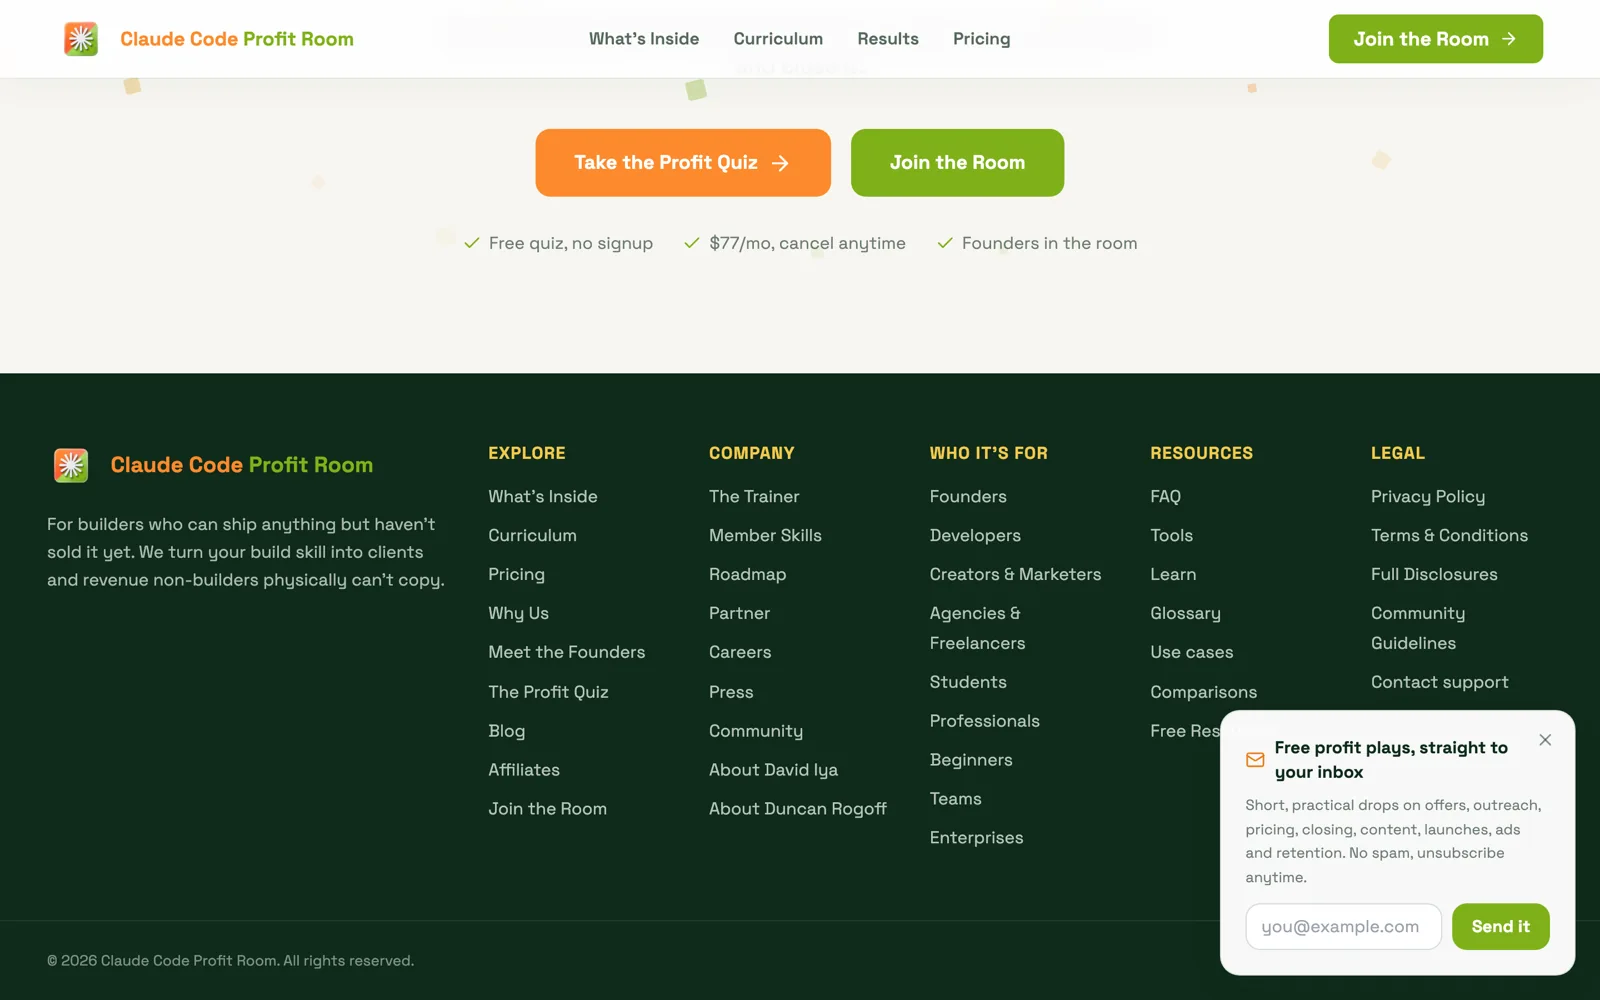Viewport: 1600px width, 1000px height.
Task: Open The Profit Quiz footer link
Action: coord(548,692)
